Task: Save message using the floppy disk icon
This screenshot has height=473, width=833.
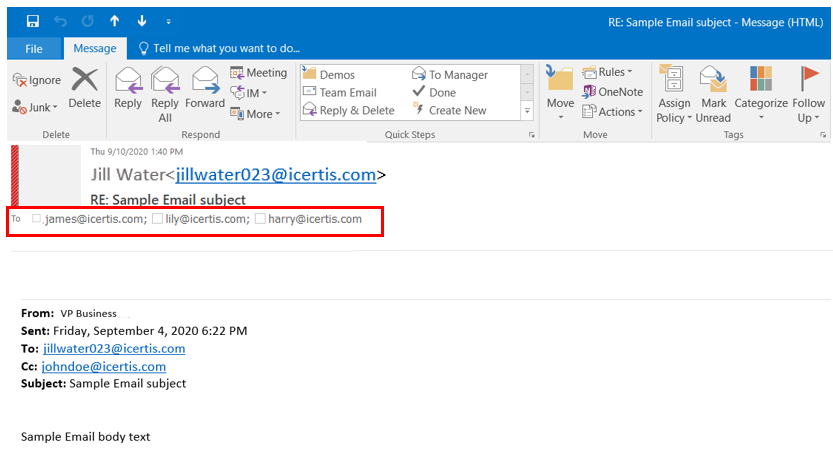Action: [x=33, y=20]
